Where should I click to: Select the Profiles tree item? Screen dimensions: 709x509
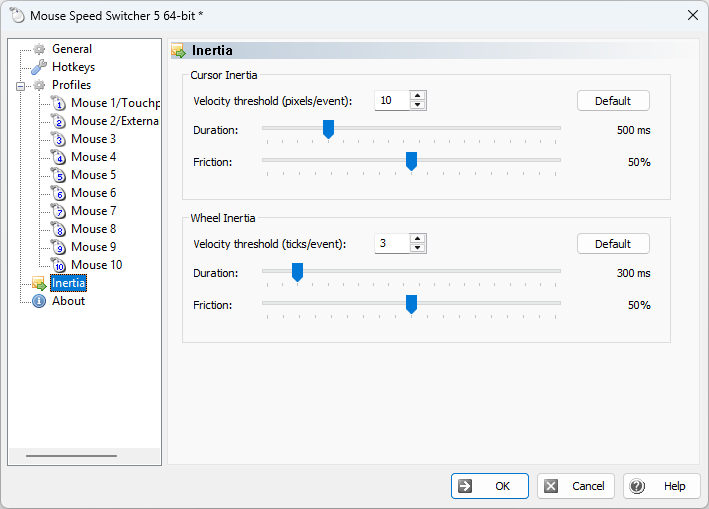pos(71,85)
